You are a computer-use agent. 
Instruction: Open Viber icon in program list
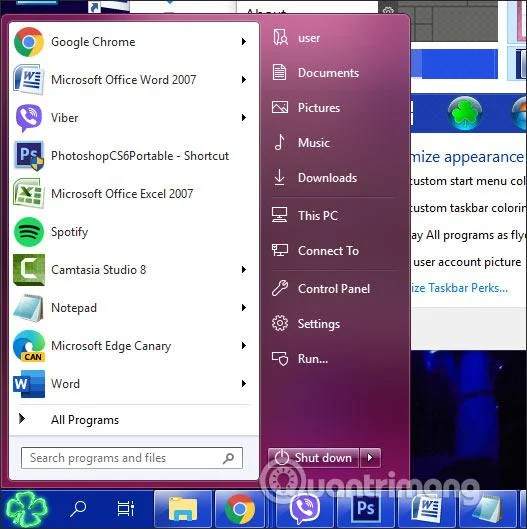(29, 118)
